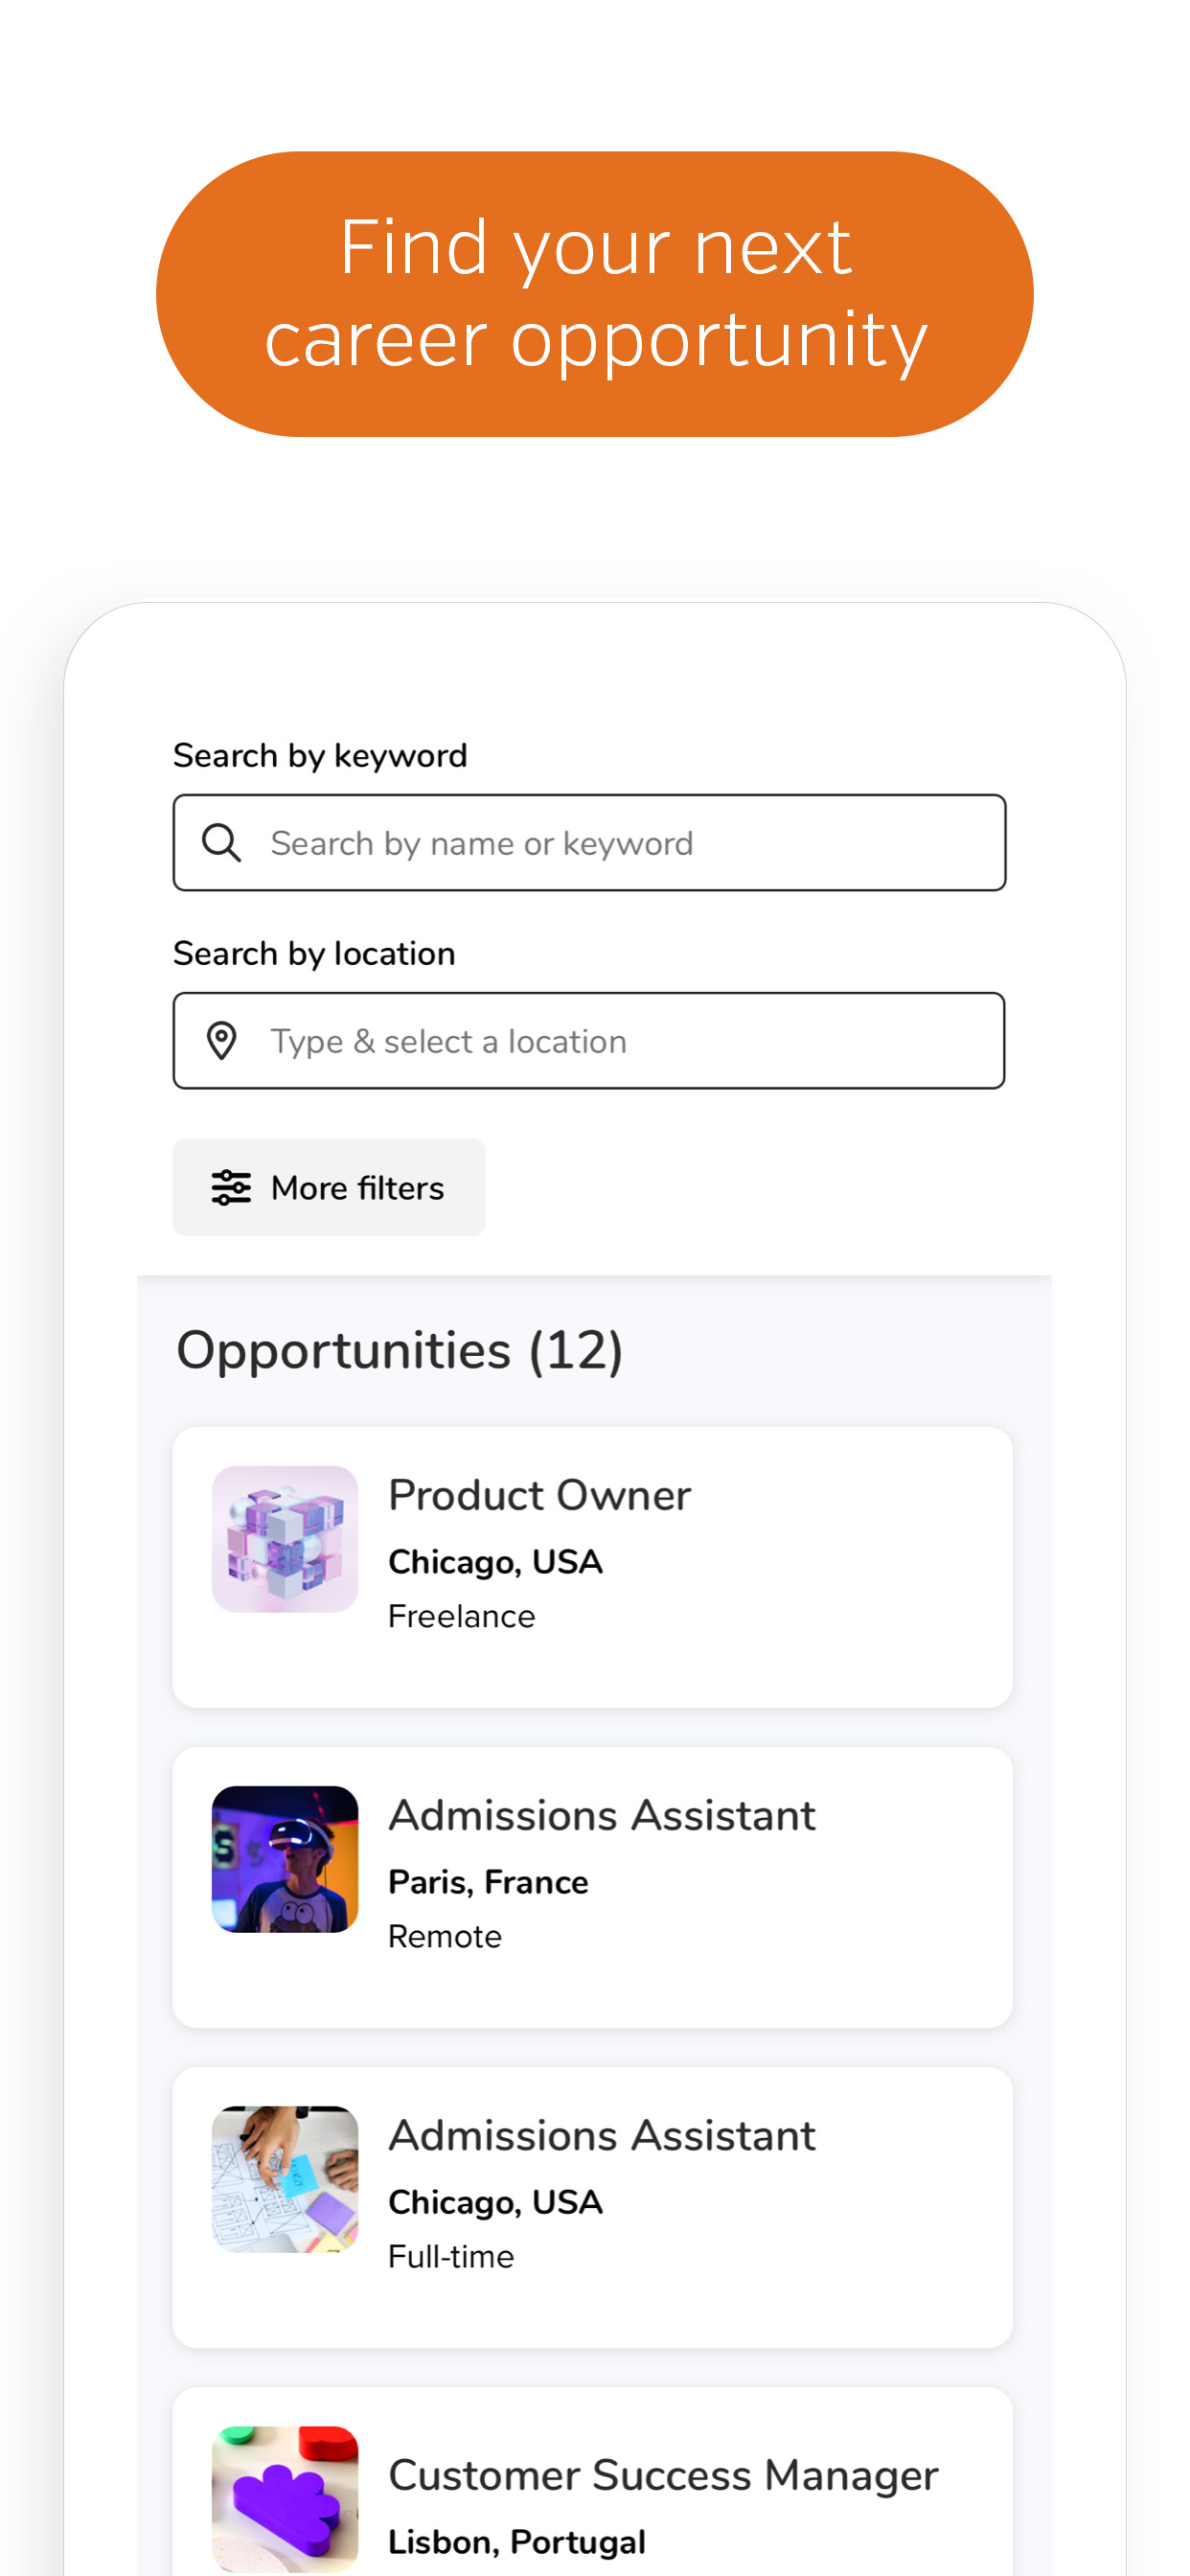Viewport: 1190px width, 2576px height.
Task: Click the Opportunities (12) heading
Action: 400,1351
